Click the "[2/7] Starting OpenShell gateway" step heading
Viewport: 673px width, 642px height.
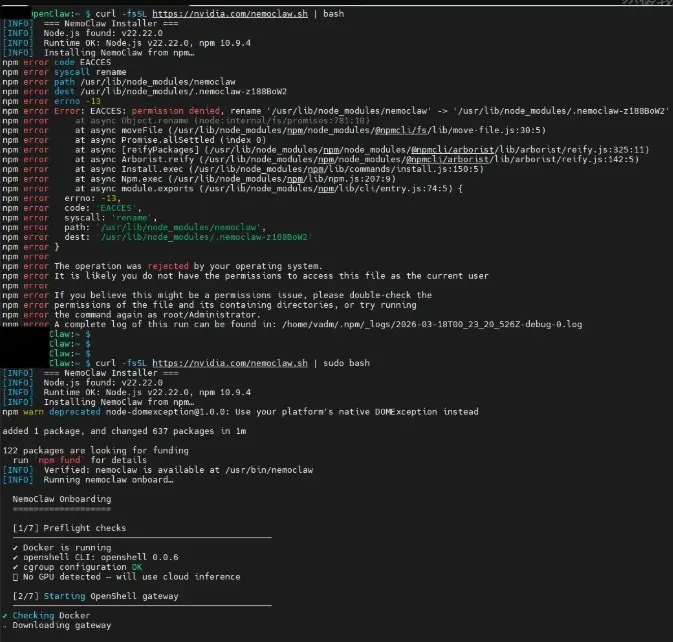pyautogui.click(x=97, y=596)
